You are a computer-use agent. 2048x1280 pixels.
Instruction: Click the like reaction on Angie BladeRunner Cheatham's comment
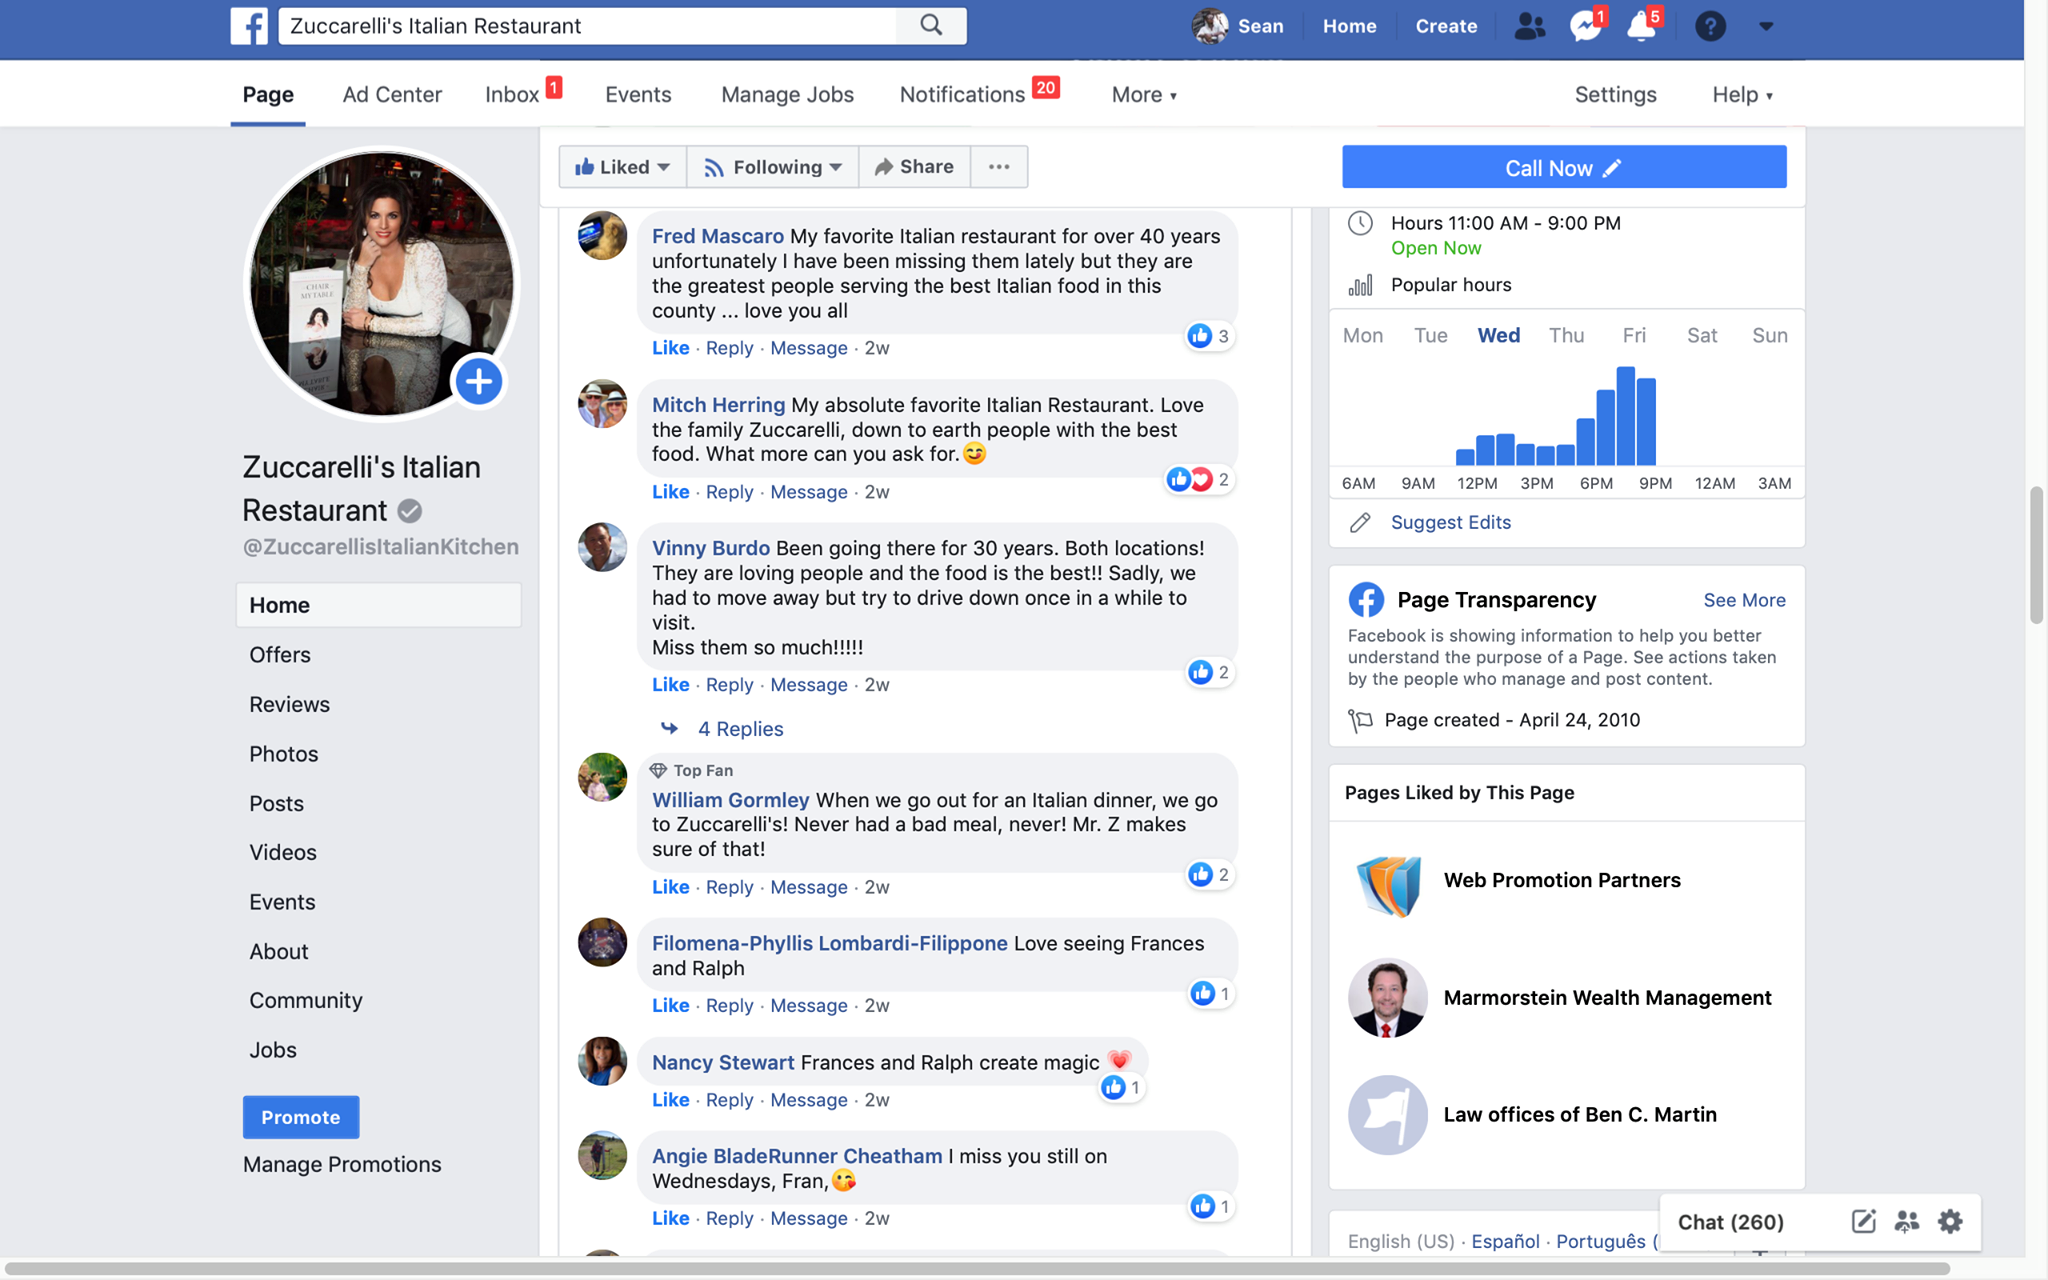coord(1210,1207)
